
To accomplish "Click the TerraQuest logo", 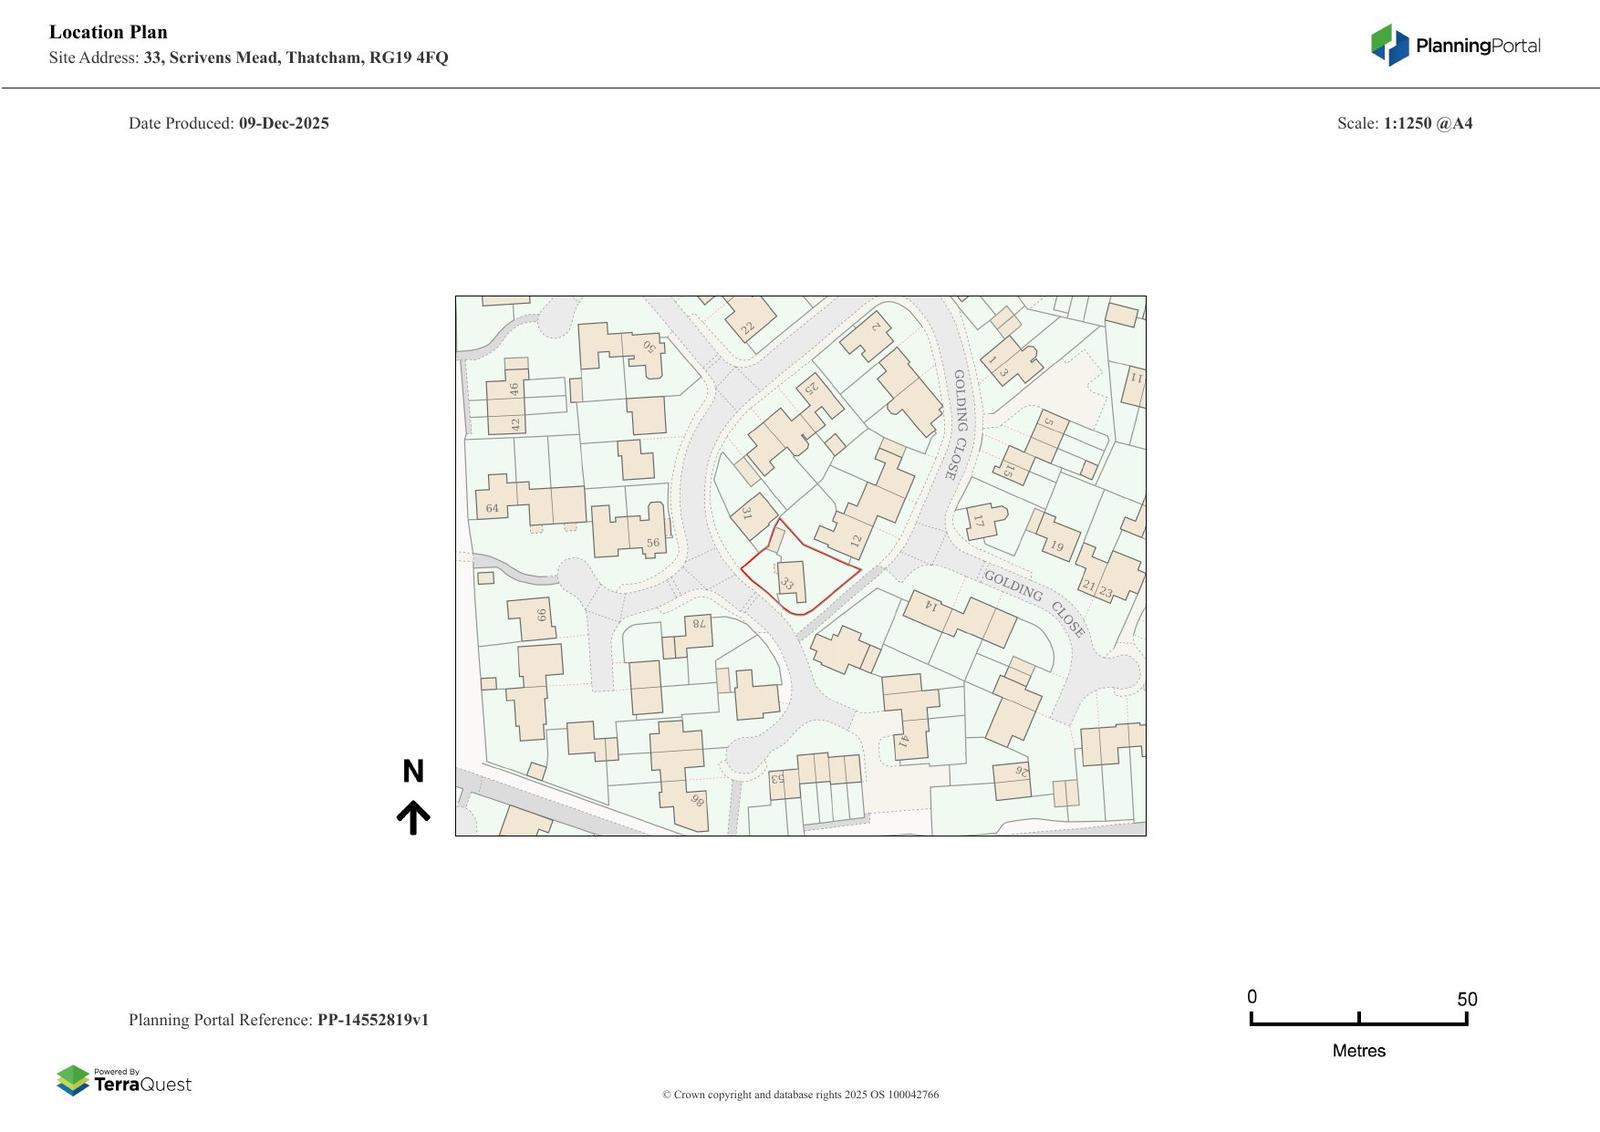I will click(124, 1080).
